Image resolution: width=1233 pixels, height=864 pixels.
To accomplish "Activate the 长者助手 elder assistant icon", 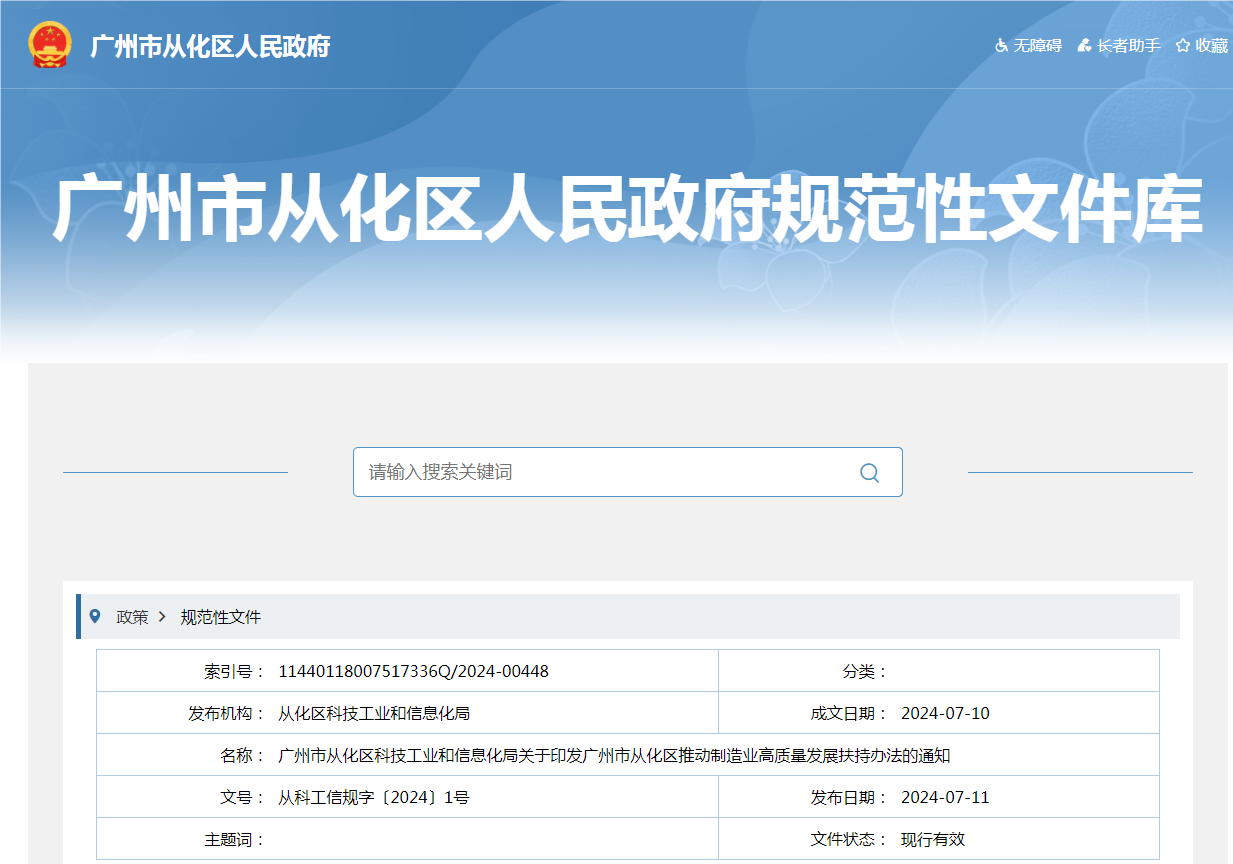I will click(1084, 46).
